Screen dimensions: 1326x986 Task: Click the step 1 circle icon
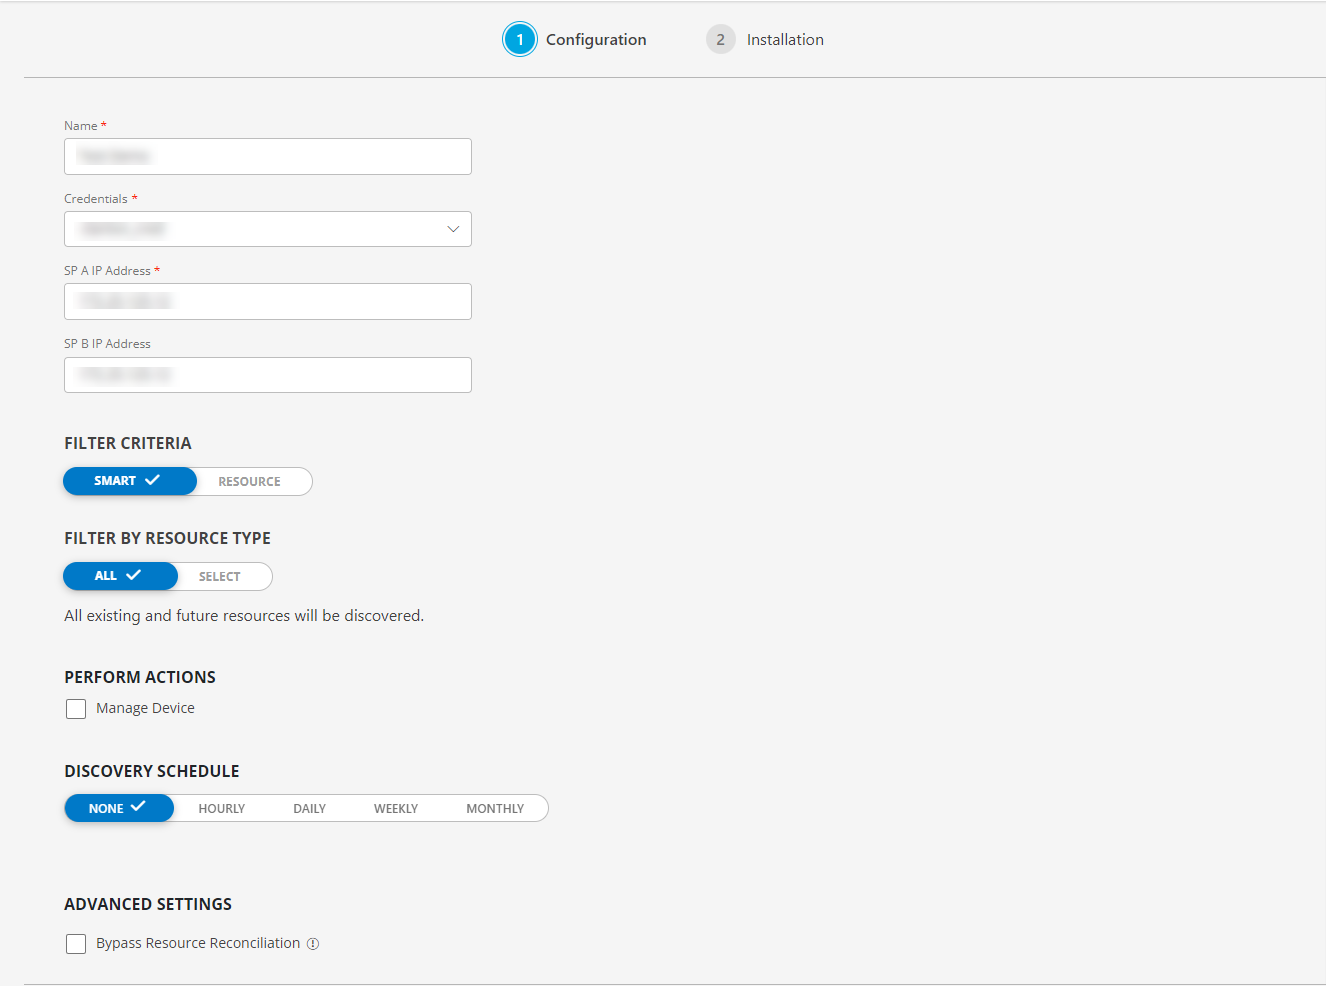click(x=520, y=39)
